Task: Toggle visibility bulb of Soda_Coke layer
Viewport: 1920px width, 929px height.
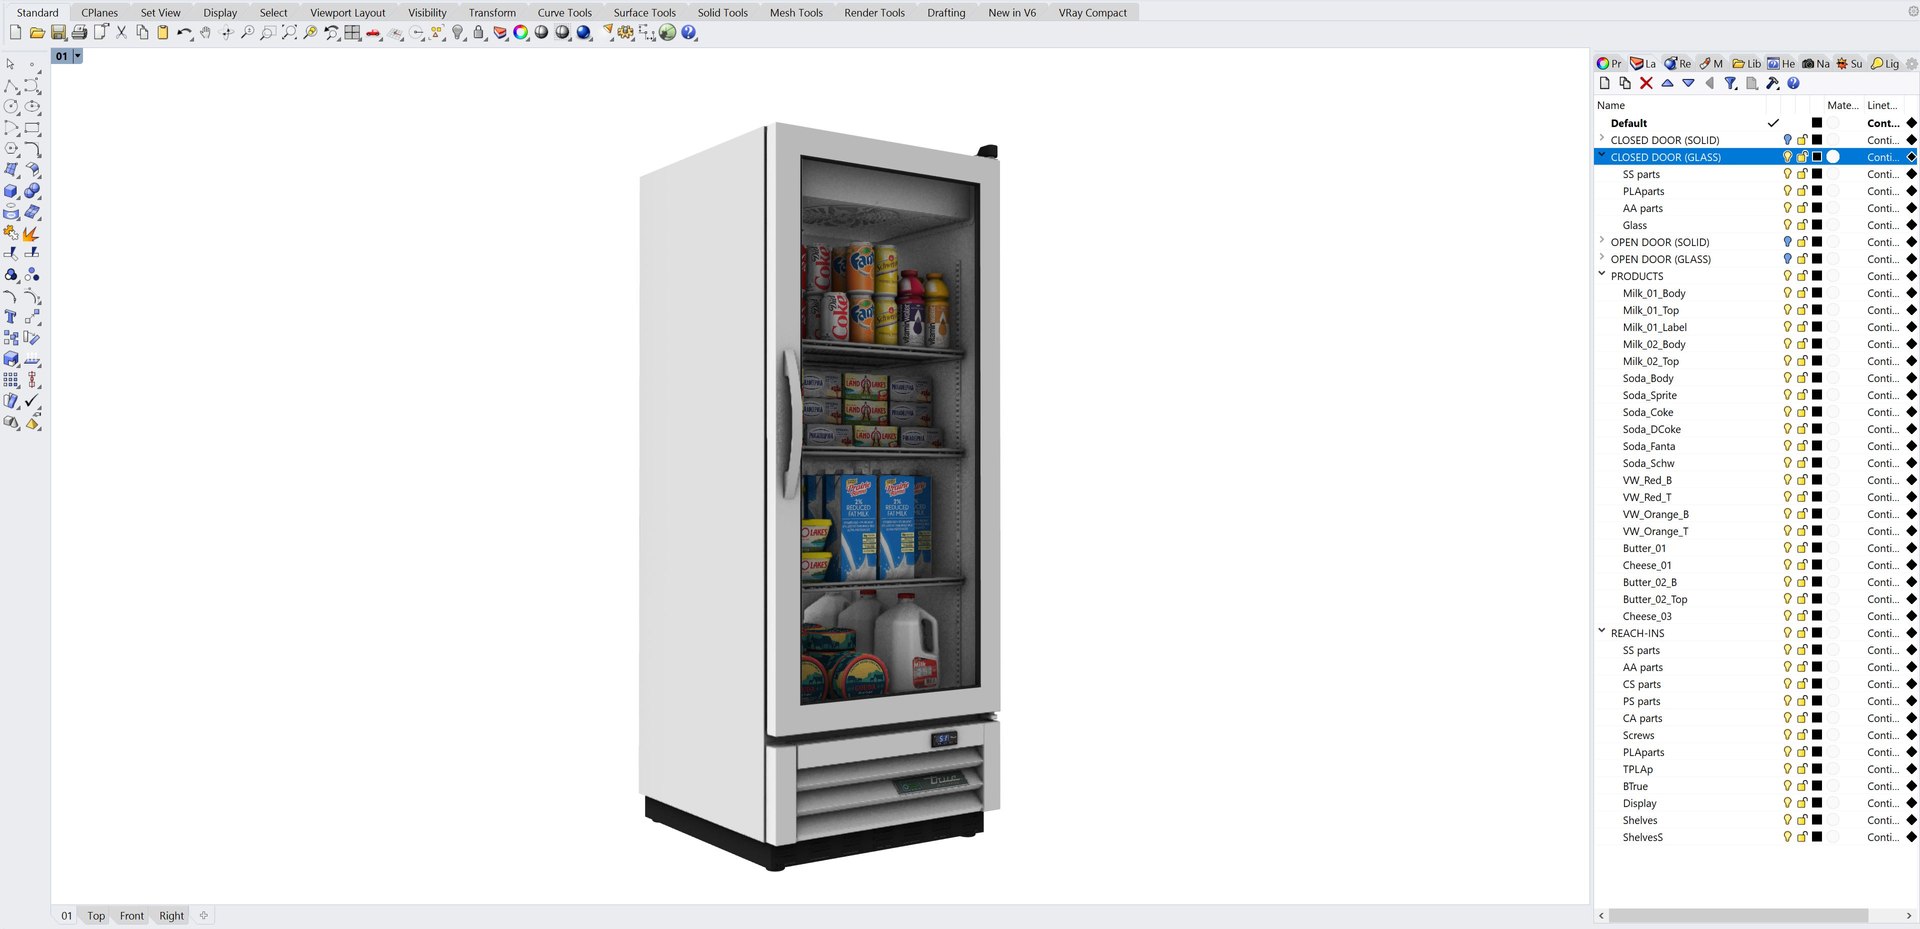Action: pos(1787,412)
